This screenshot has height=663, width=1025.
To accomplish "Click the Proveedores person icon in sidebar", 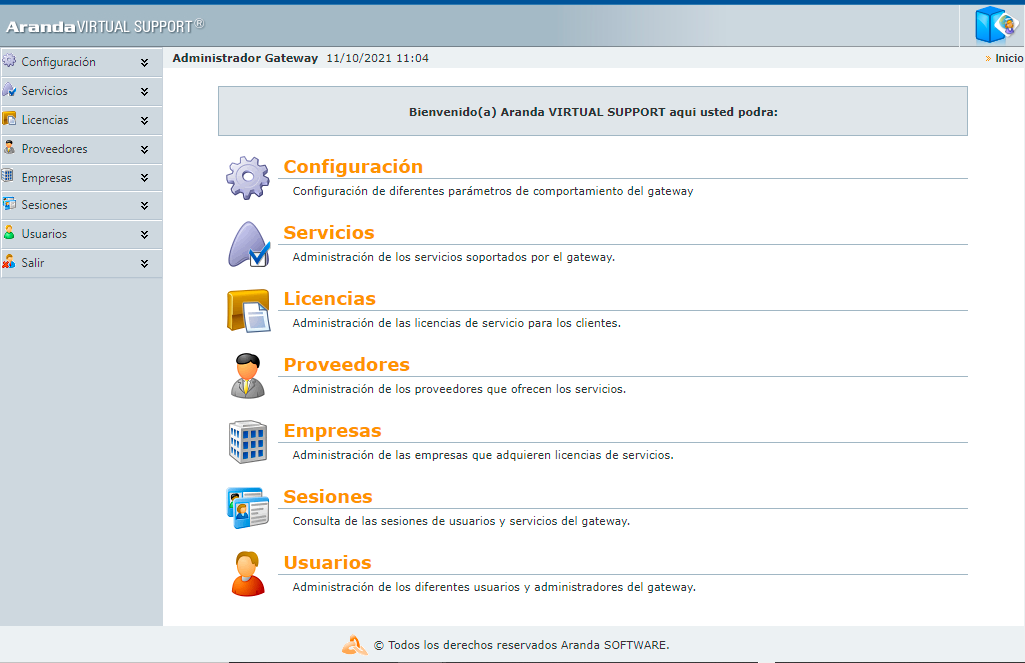I will pyautogui.click(x=9, y=147).
